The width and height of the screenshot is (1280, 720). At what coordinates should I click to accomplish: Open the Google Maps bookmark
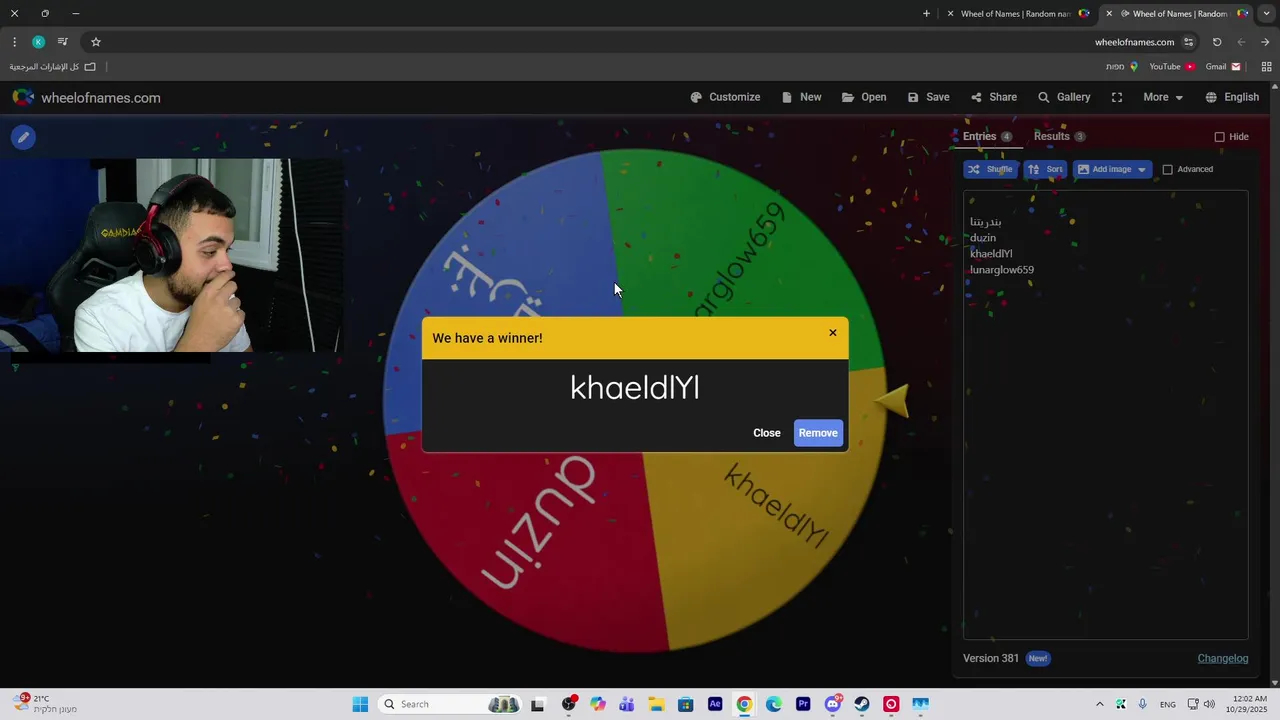[x=1121, y=67]
